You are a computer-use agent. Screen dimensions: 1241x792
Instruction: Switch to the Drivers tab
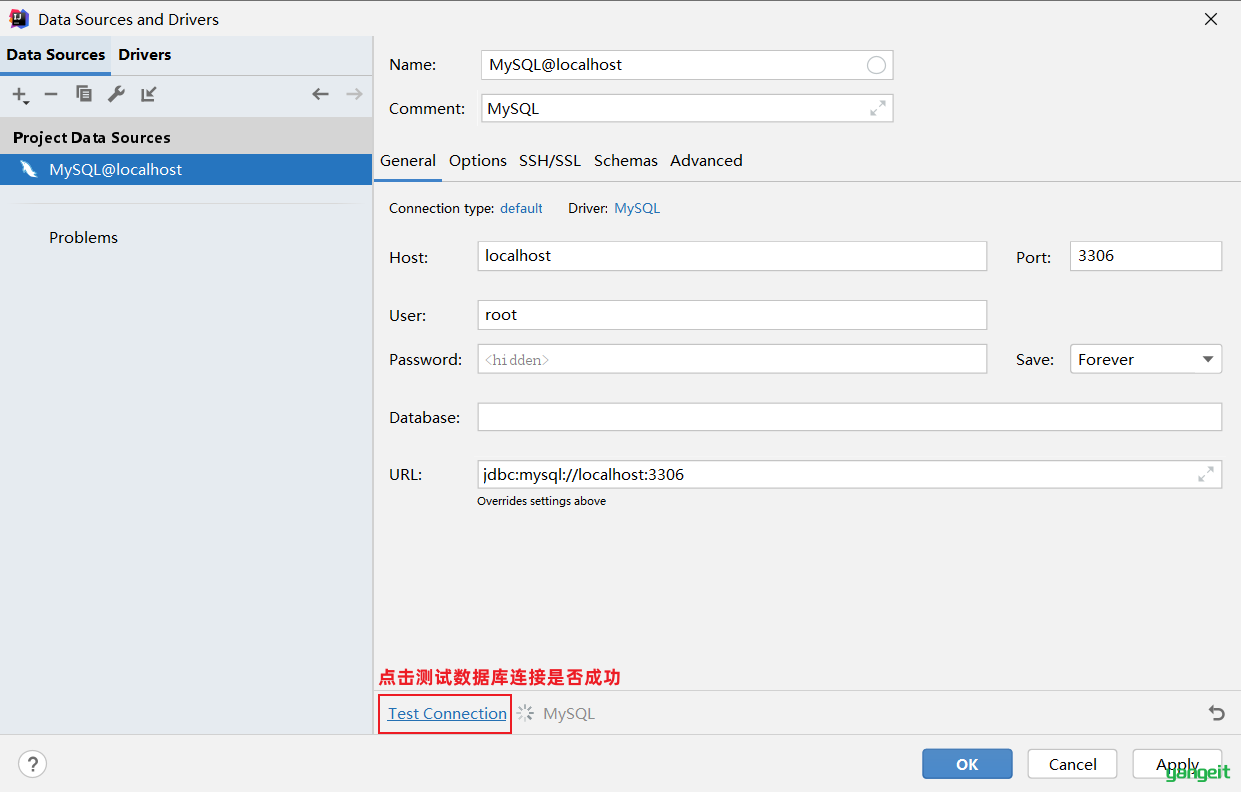click(145, 55)
